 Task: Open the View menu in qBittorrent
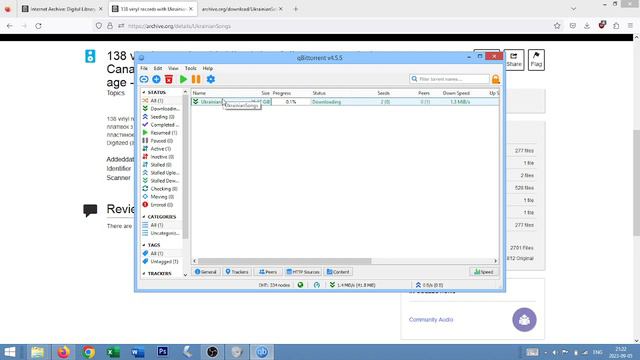coord(173,68)
